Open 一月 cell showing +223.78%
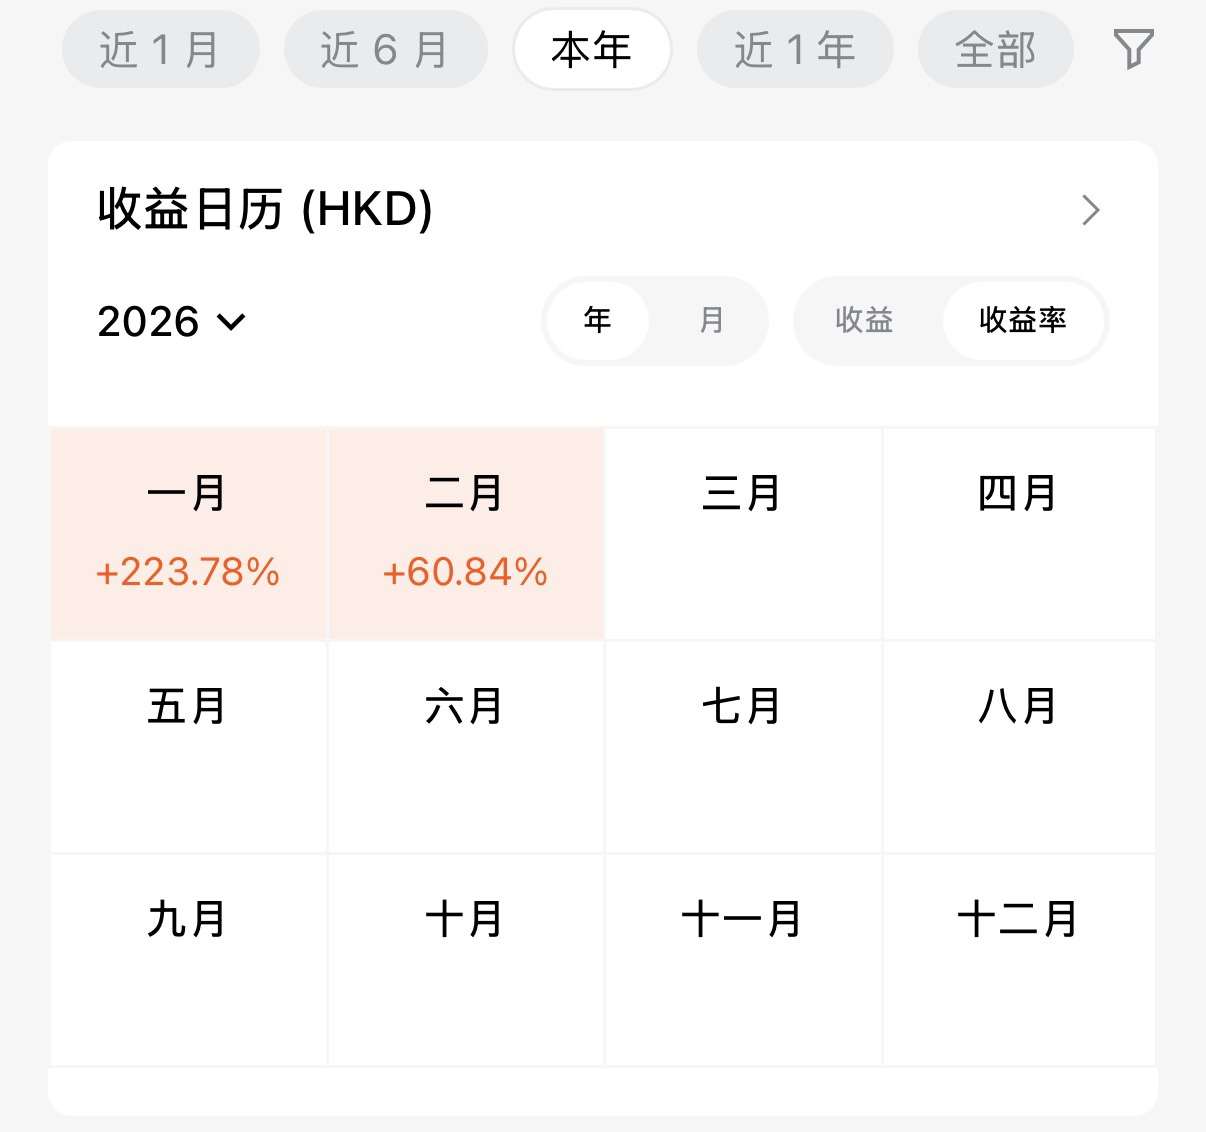Screen dimensions: 1206x1132 pyautogui.click(x=188, y=534)
